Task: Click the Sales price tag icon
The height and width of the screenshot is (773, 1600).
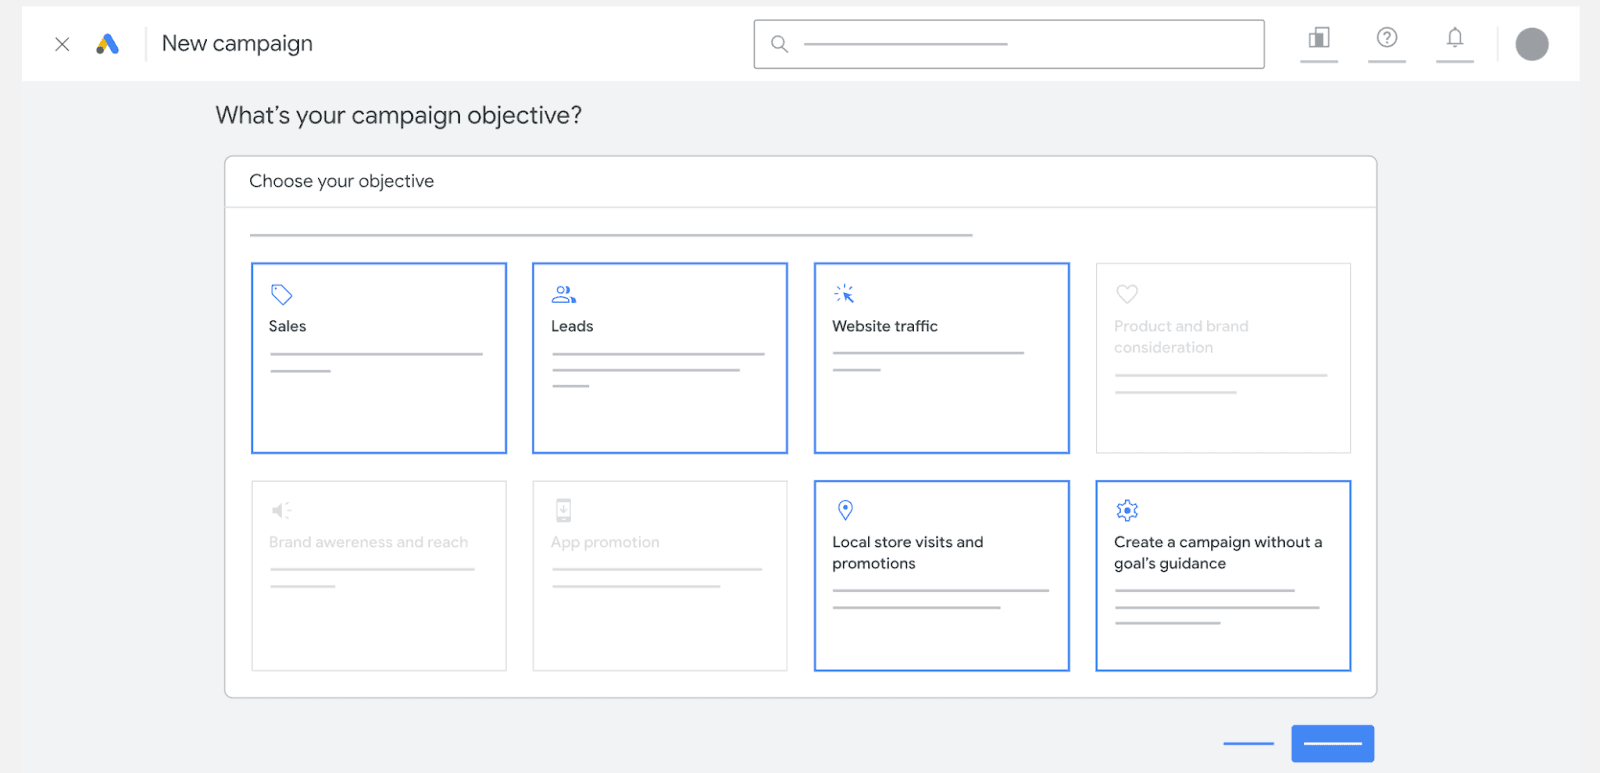Action: [x=282, y=294]
